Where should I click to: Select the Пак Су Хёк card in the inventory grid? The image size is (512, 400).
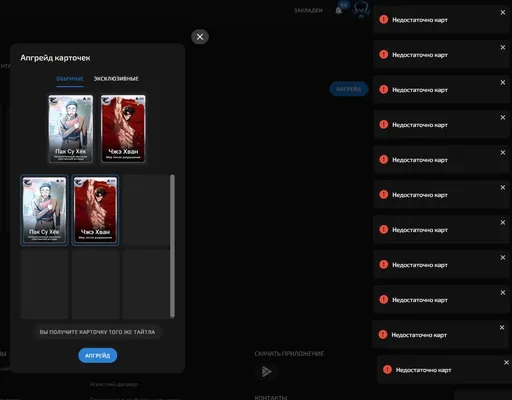(44, 210)
